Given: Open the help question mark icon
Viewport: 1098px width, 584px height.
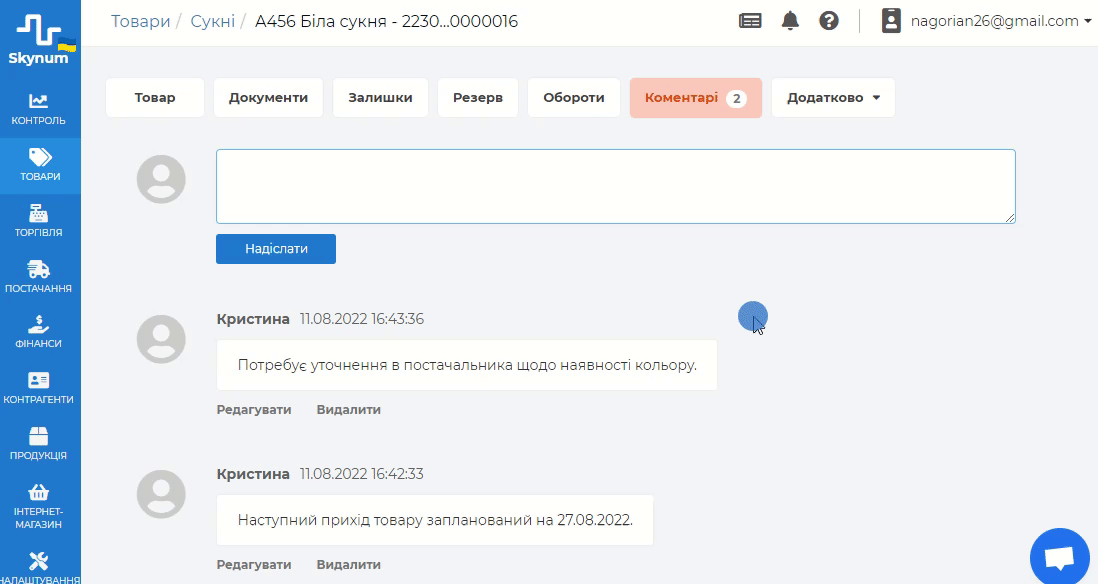Looking at the screenshot, I should (829, 21).
